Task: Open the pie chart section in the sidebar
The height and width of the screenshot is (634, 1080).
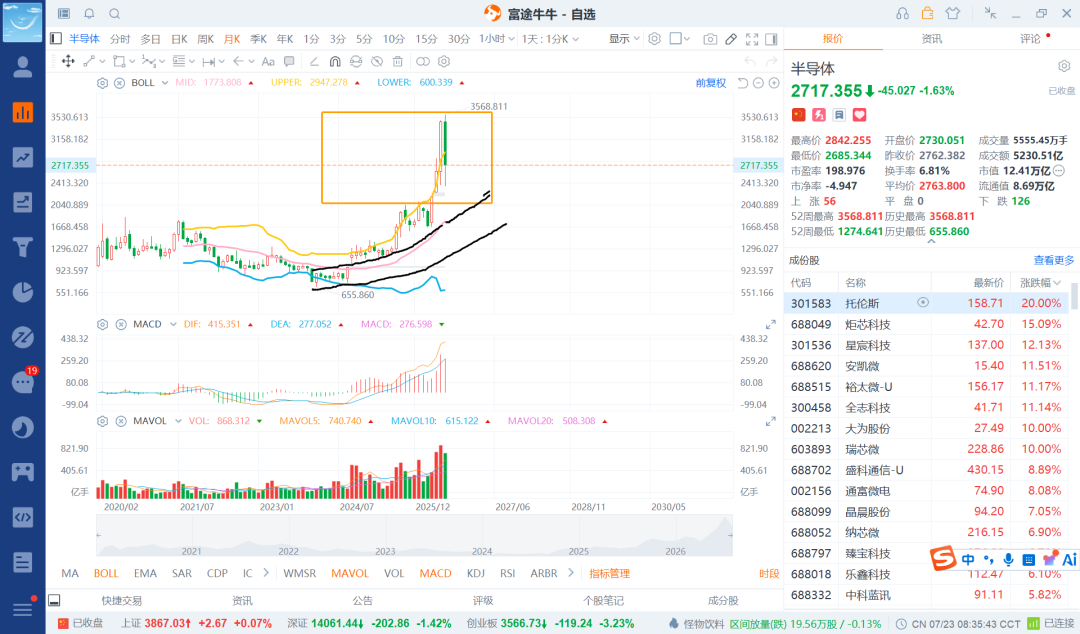Action: pyautogui.click(x=23, y=292)
